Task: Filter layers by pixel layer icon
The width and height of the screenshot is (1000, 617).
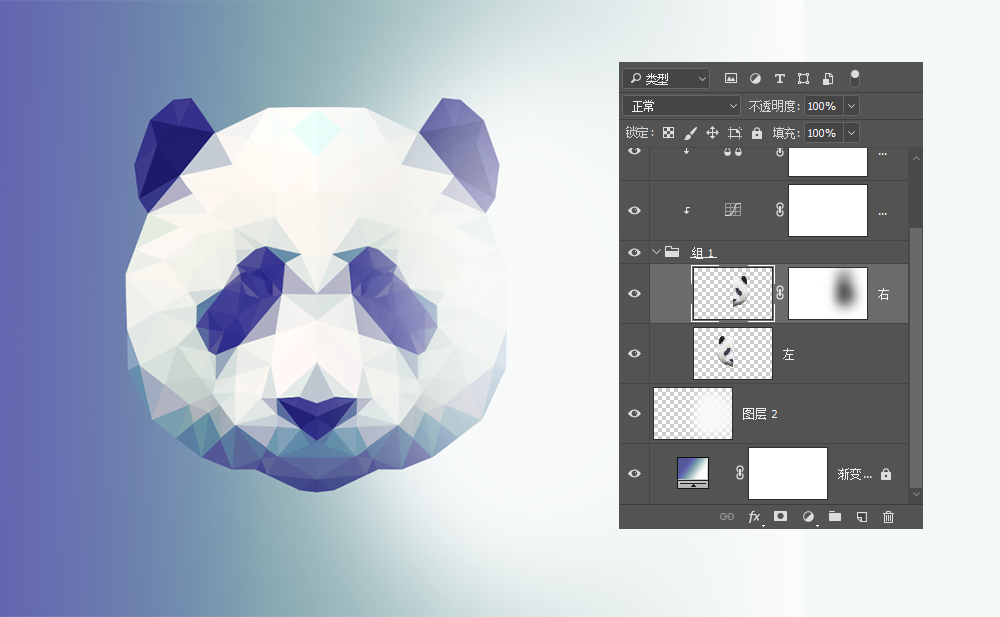Action: [x=731, y=78]
